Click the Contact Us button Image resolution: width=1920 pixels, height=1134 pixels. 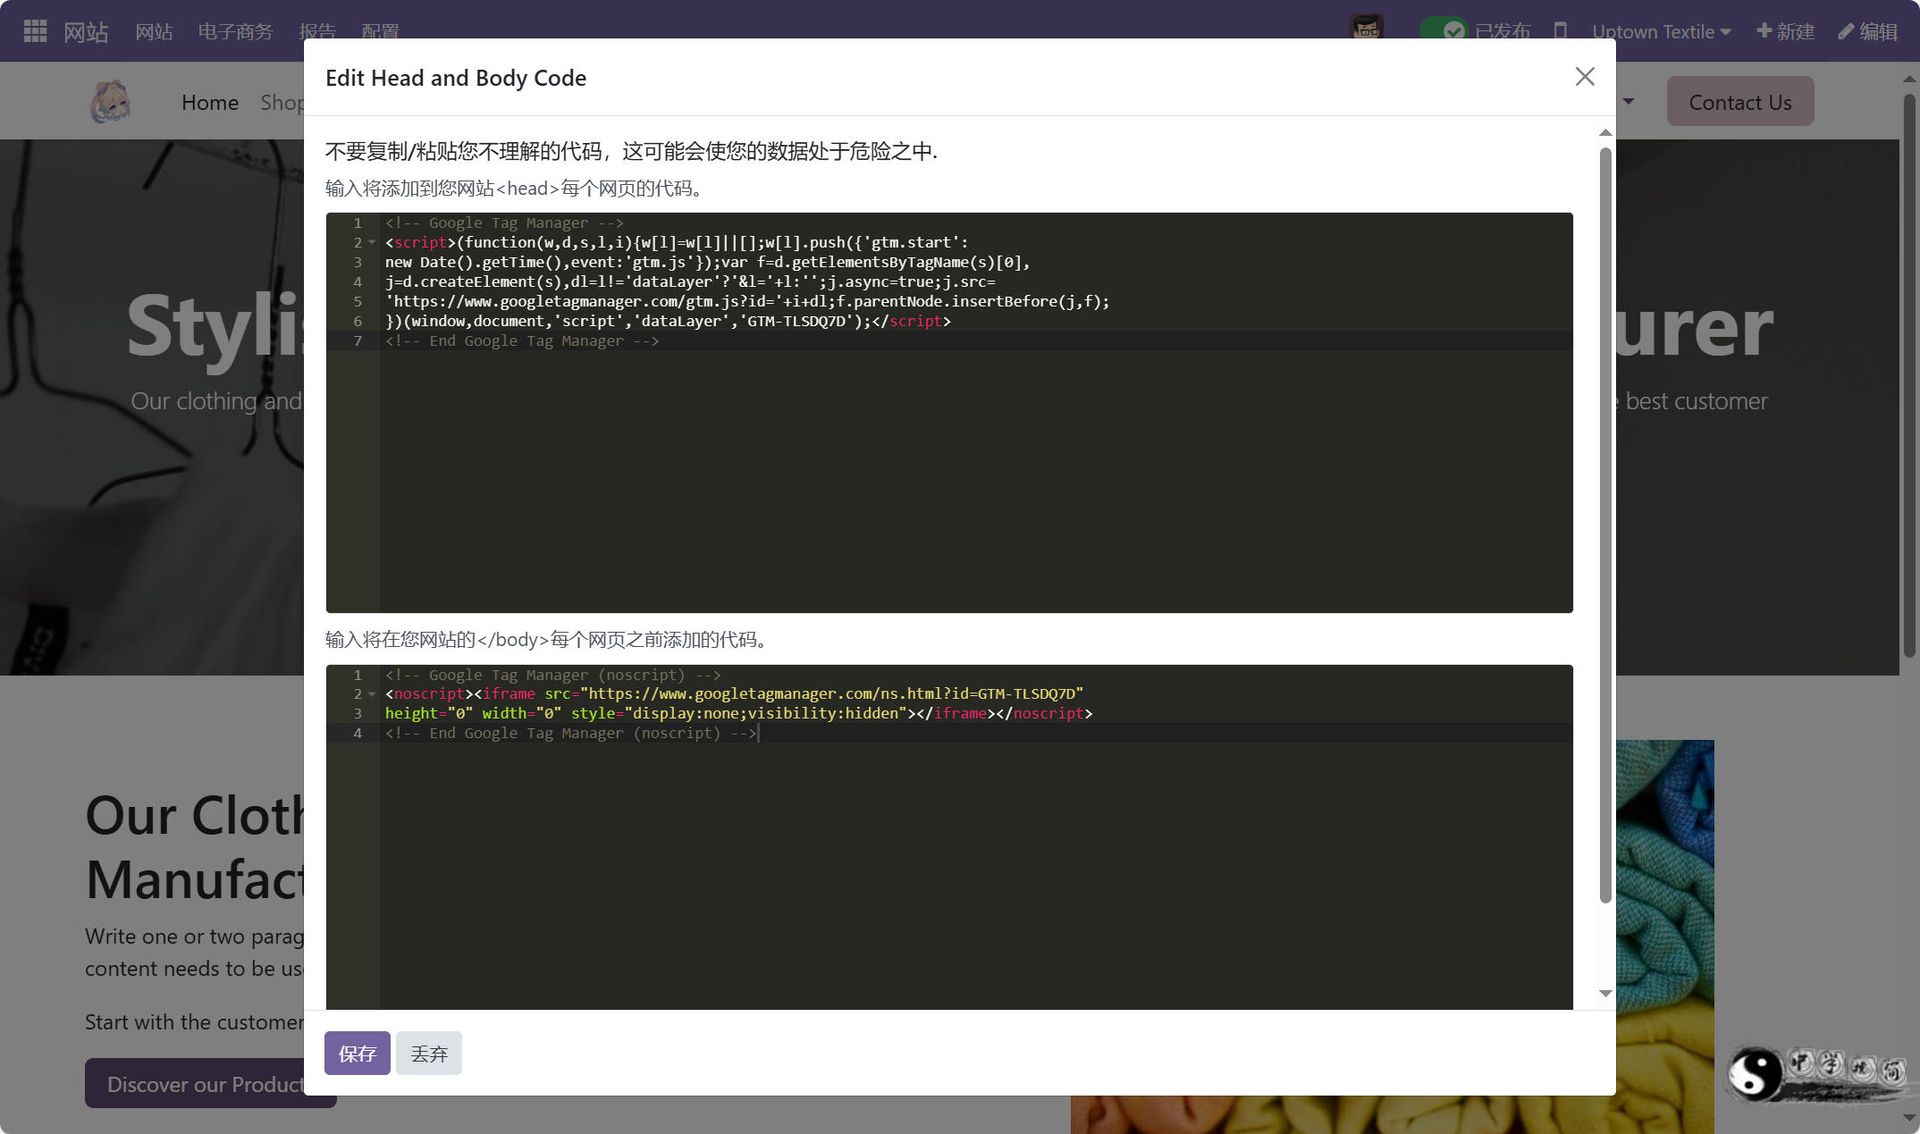click(1740, 102)
